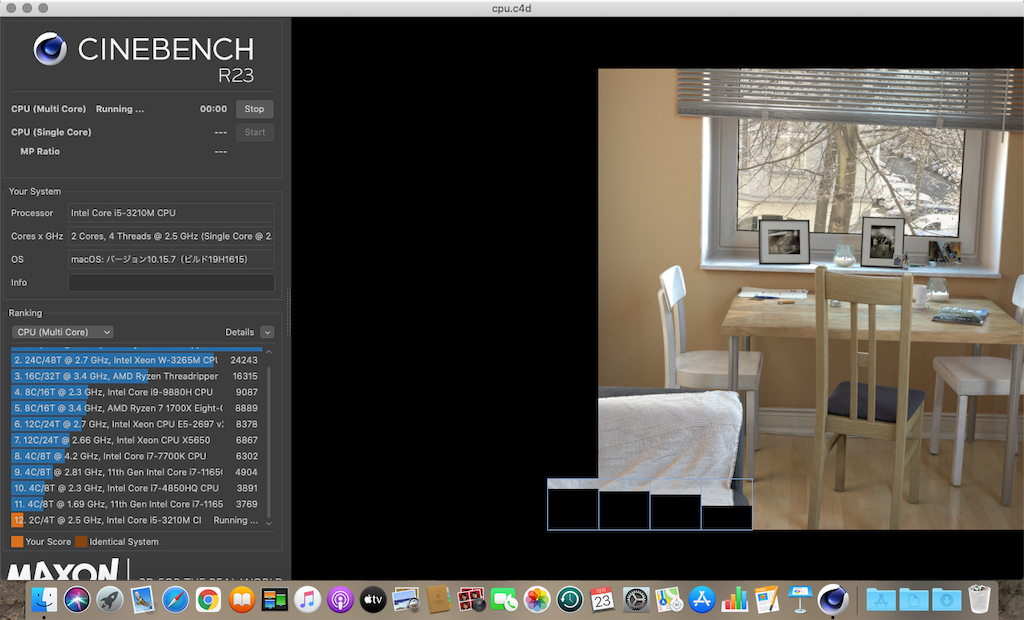Click the empty Info input field
The height and width of the screenshot is (620, 1024).
(171, 282)
